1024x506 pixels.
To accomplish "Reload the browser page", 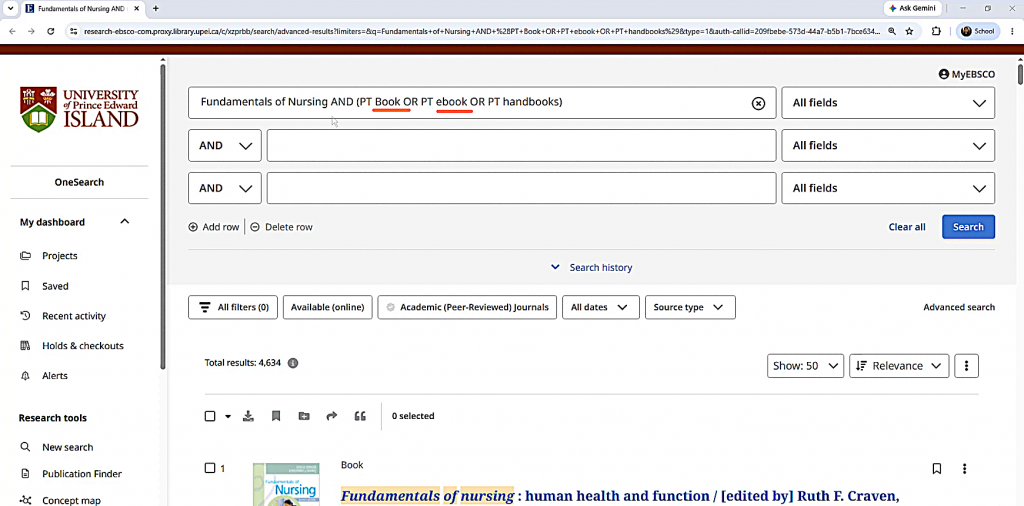I will click(x=50, y=31).
